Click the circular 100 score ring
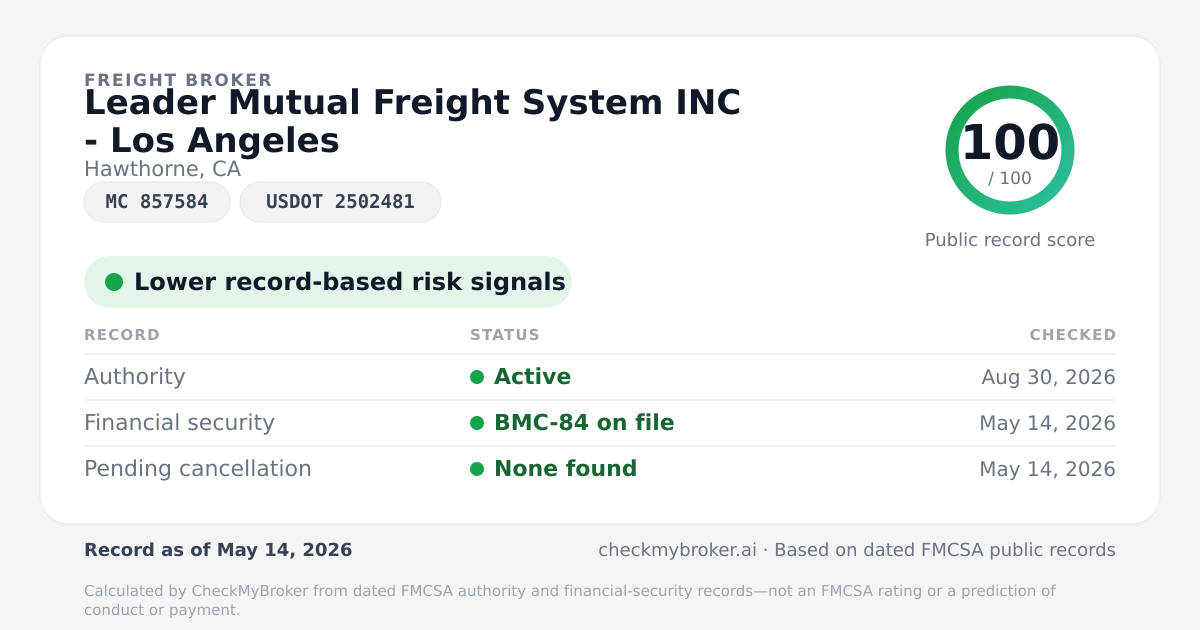1200x630 pixels. click(1010, 150)
